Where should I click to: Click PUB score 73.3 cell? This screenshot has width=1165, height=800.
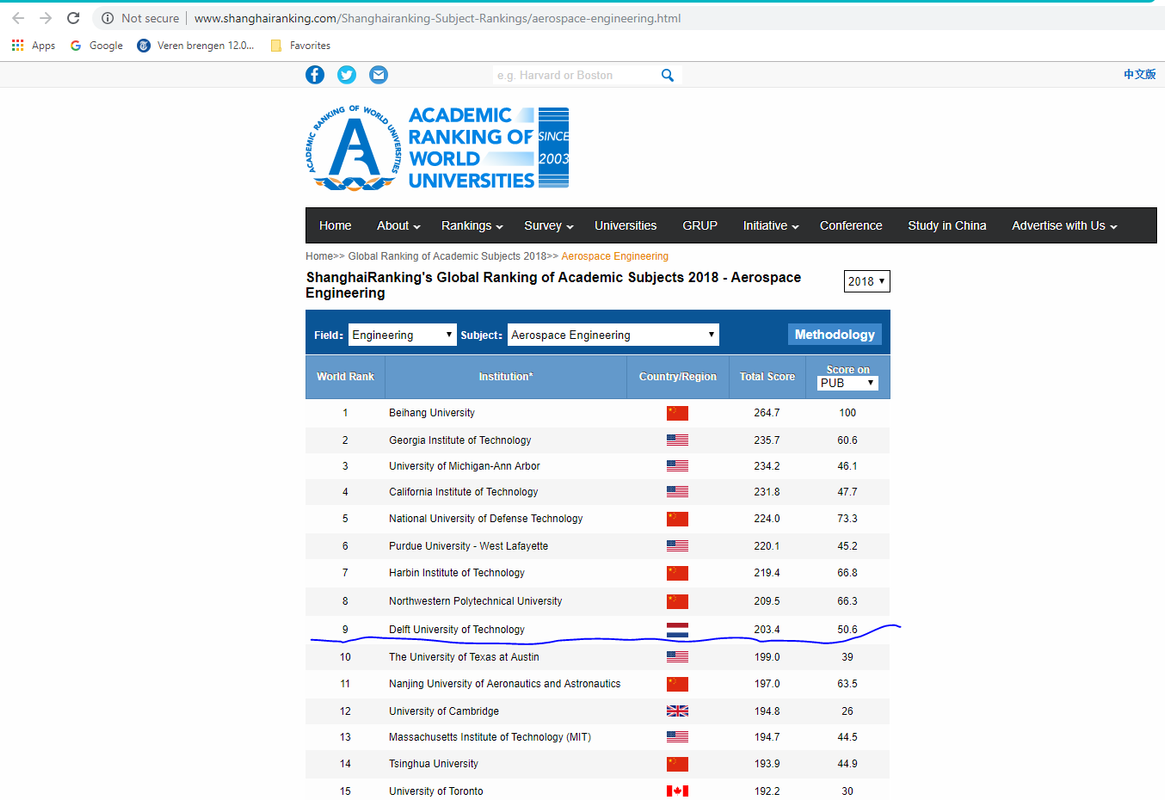(847, 518)
